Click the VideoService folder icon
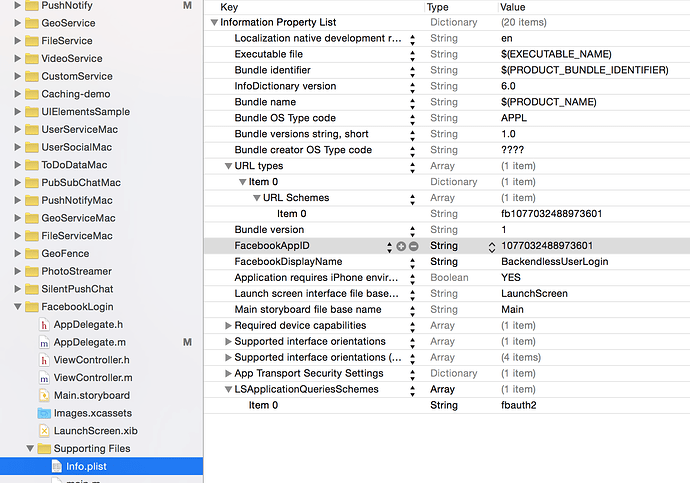Viewport: 690px width, 483px height. pyautogui.click(x=32, y=59)
